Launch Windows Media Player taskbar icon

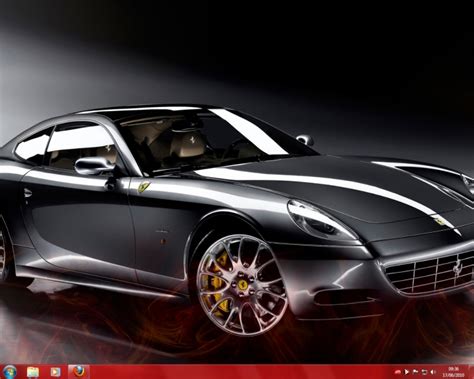coord(55,372)
